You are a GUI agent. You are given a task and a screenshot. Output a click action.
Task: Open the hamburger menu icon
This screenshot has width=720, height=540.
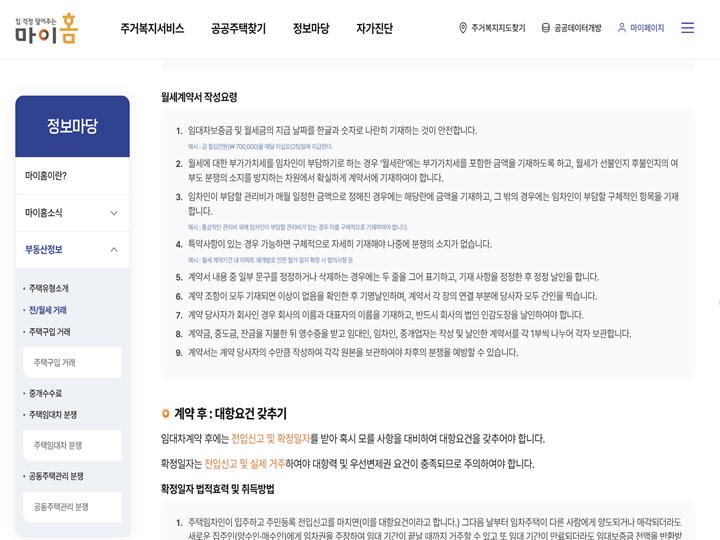(x=687, y=28)
